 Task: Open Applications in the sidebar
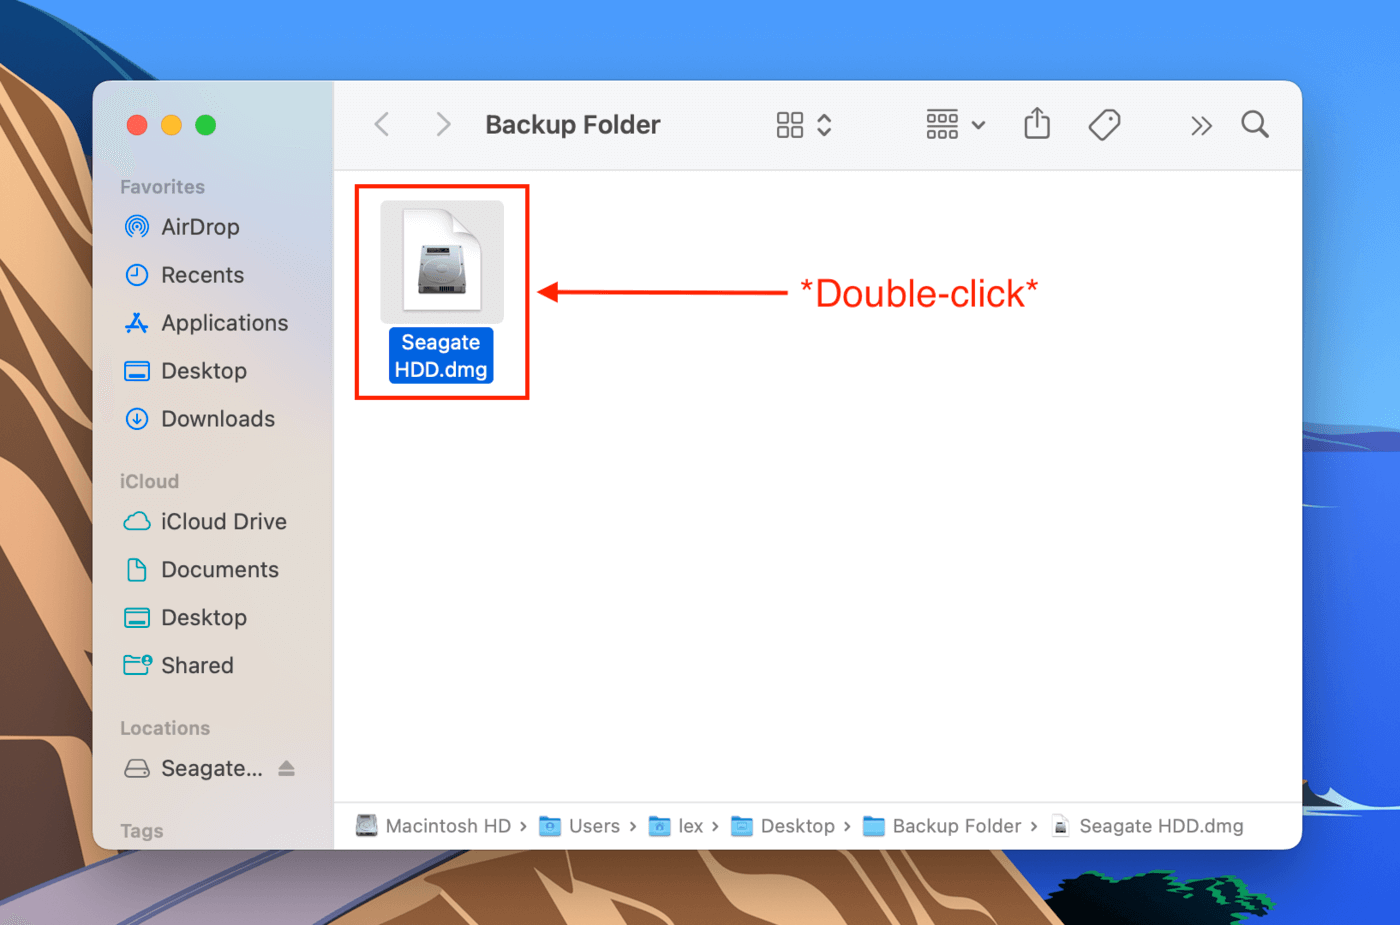[224, 323]
